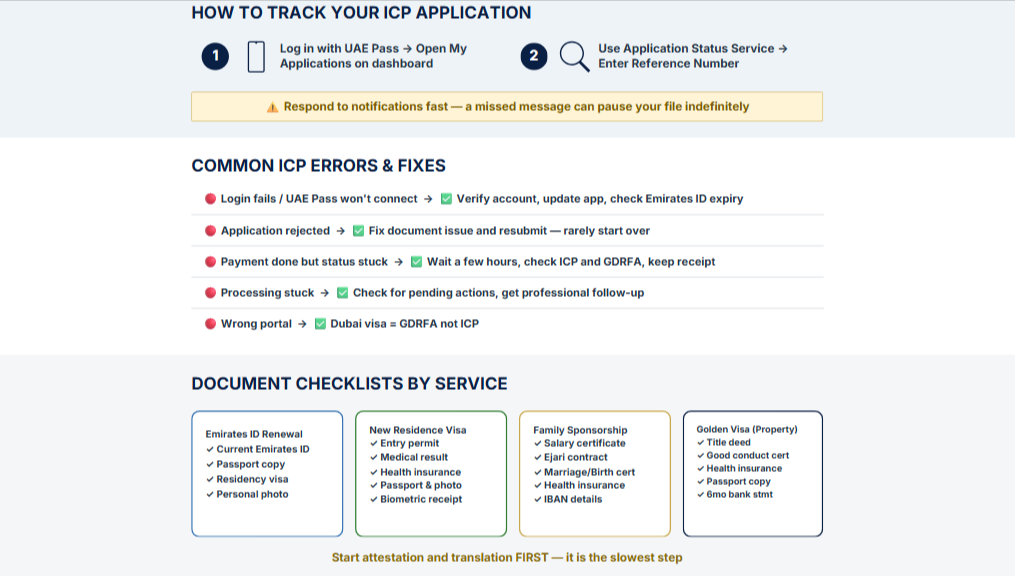This screenshot has width=1015, height=576.
Task: Click checkmark next to IBAN details
Action: coord(537,499)
